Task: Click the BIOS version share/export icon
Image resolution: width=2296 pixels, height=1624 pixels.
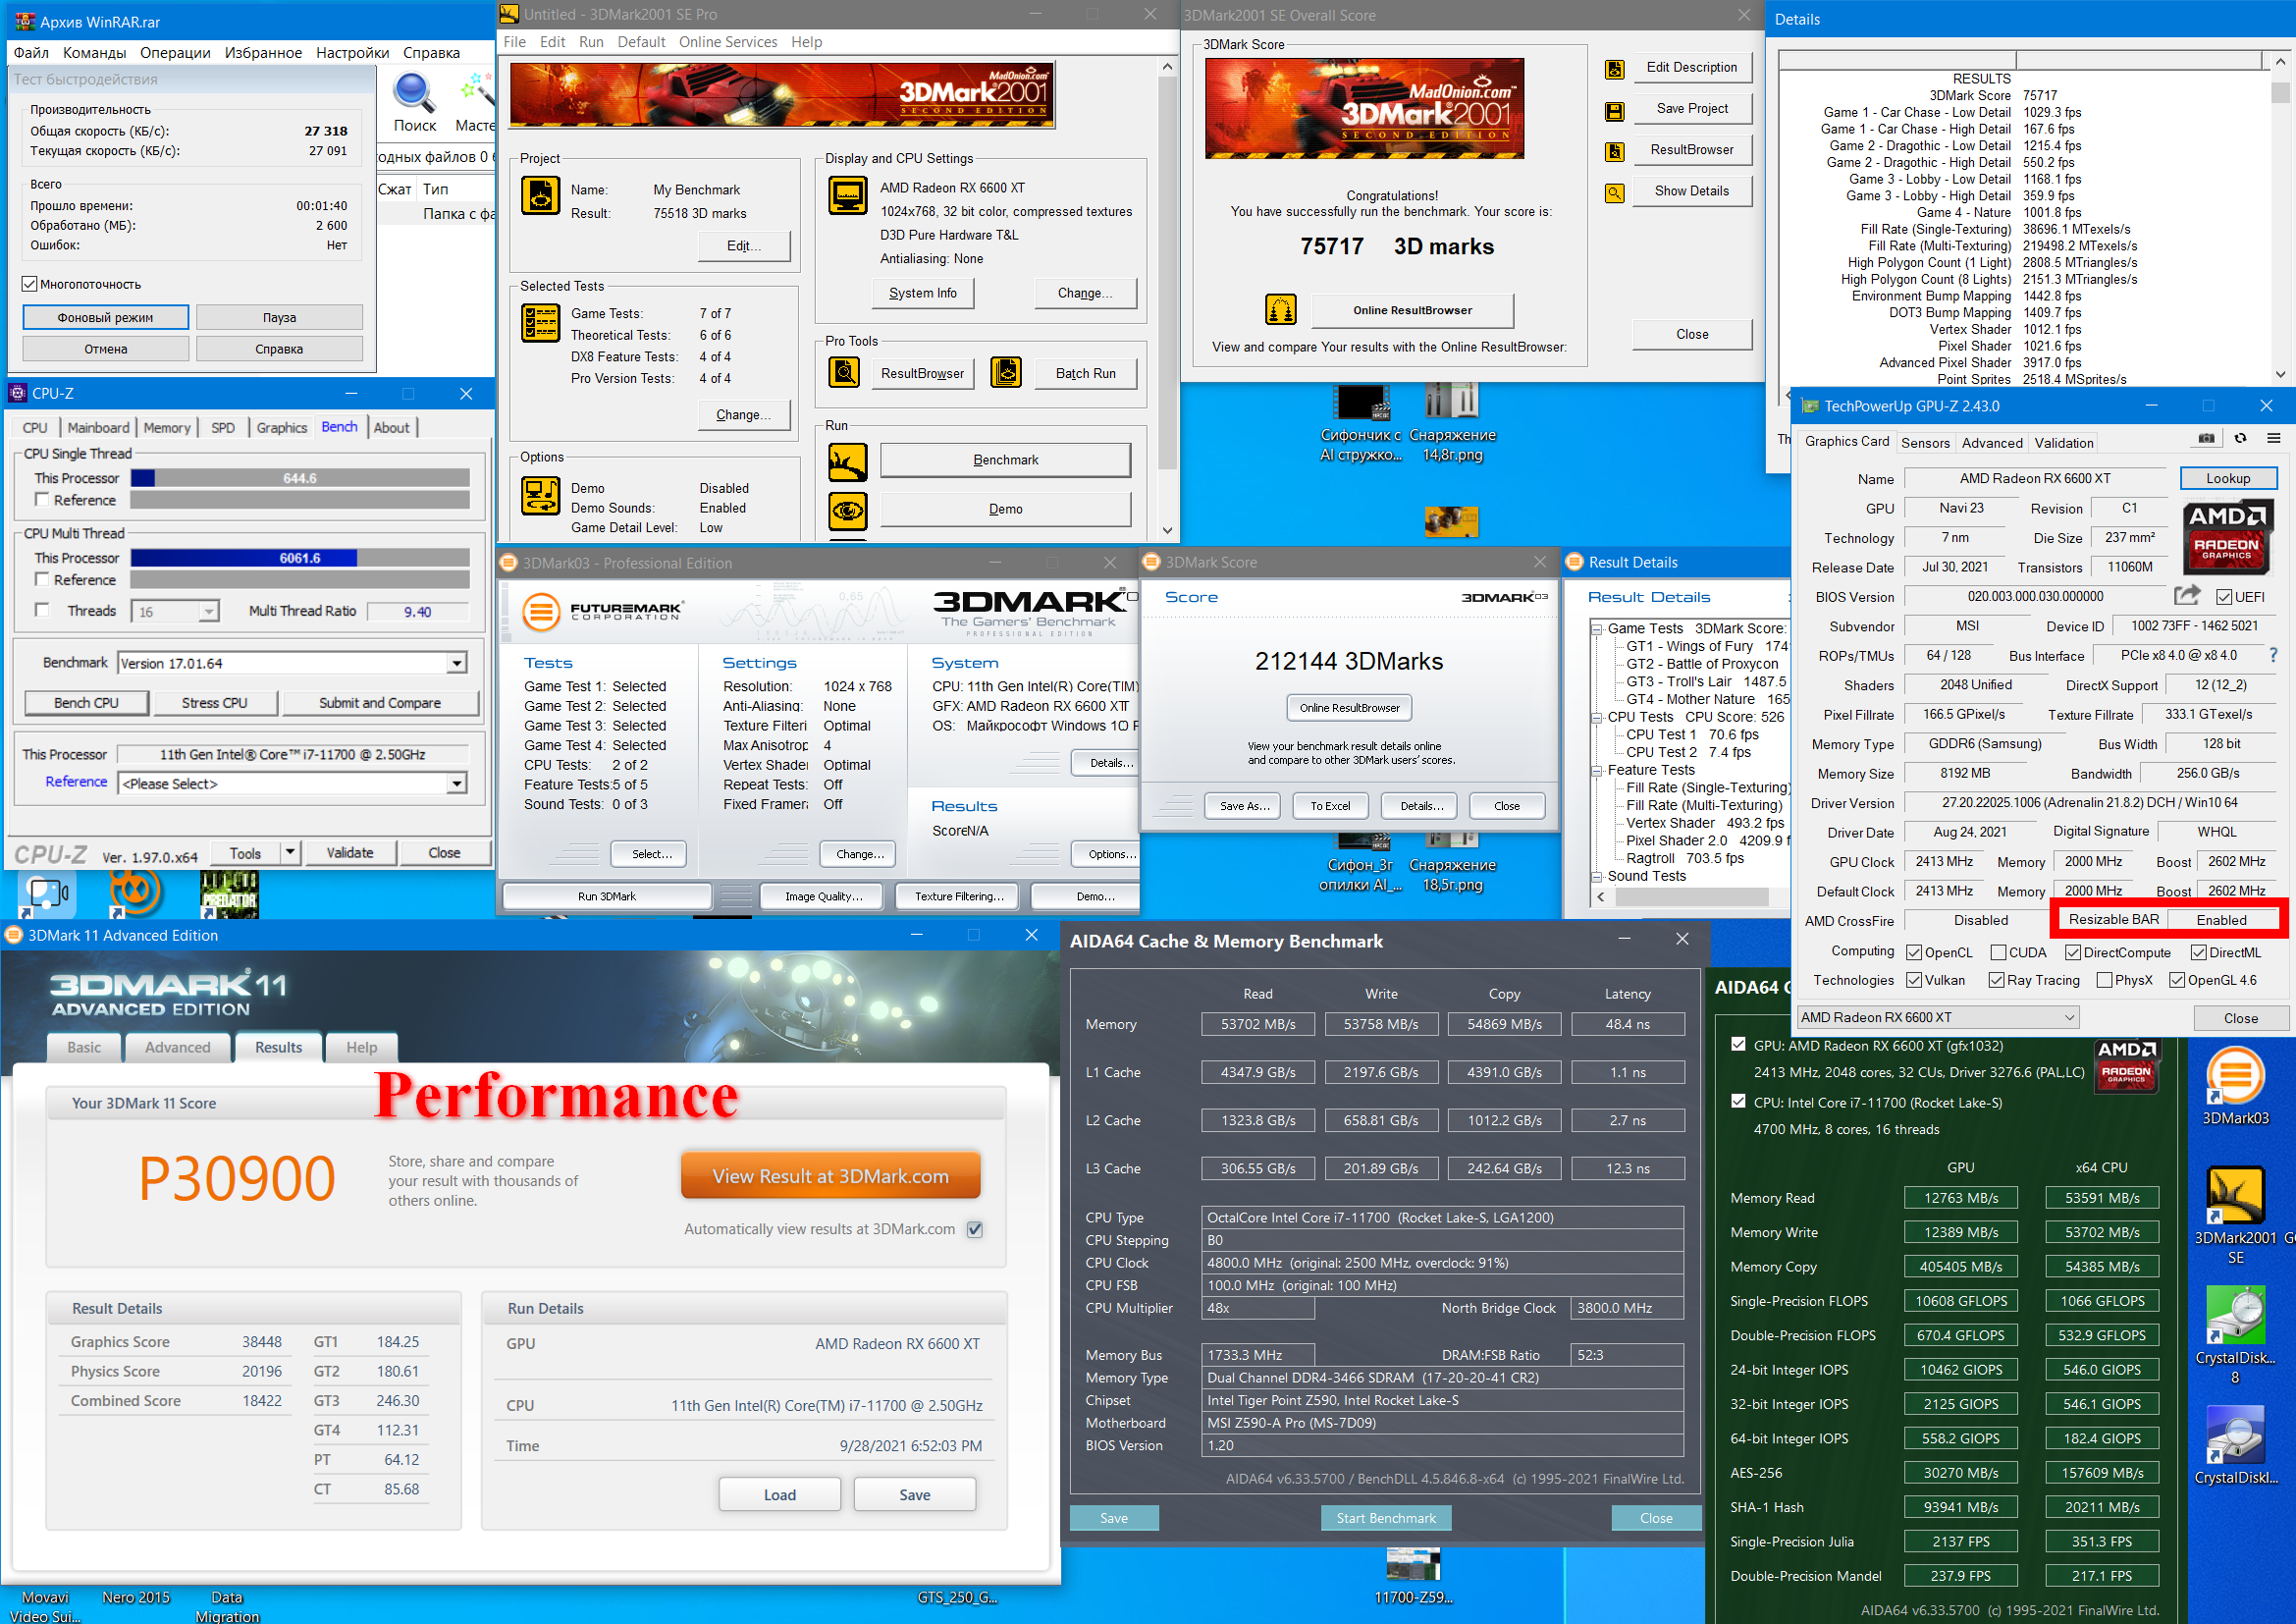Action: (2187, 596)
